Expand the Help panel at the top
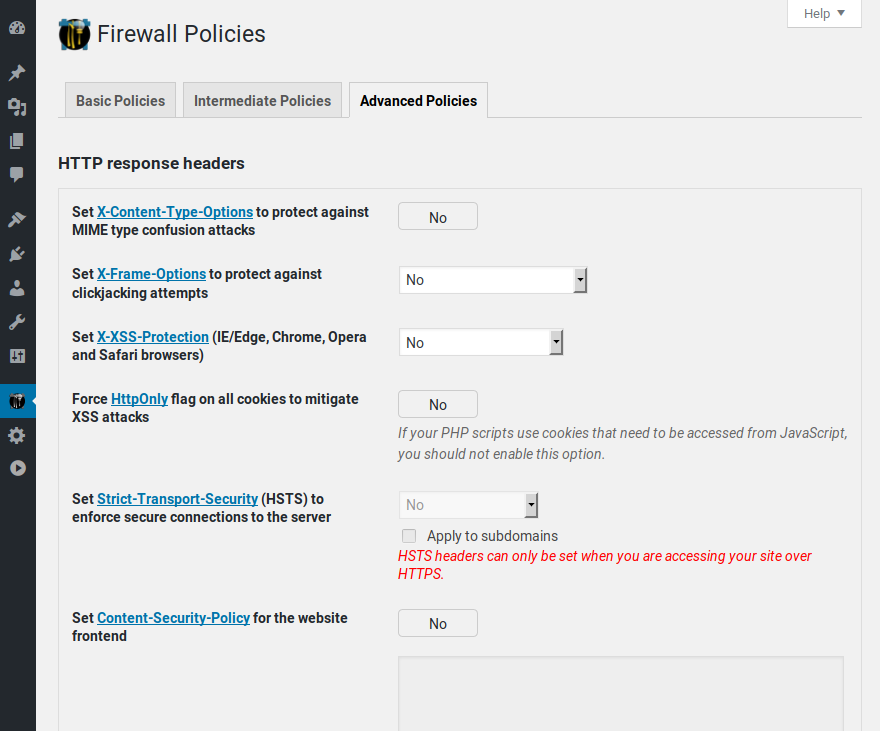This screenshot has height=731, width=880. [x=824, y=13]
